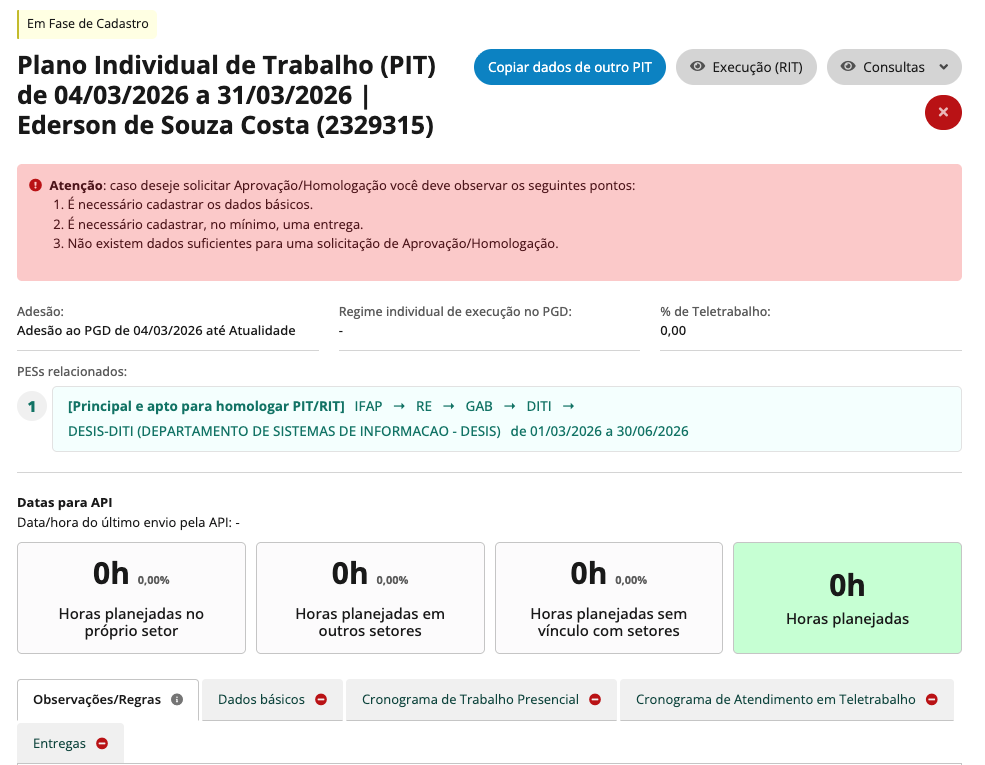The image size is (985, 765).
Task: Click 'Data/hora do último envio pela API' text
Action: [128, 523]
